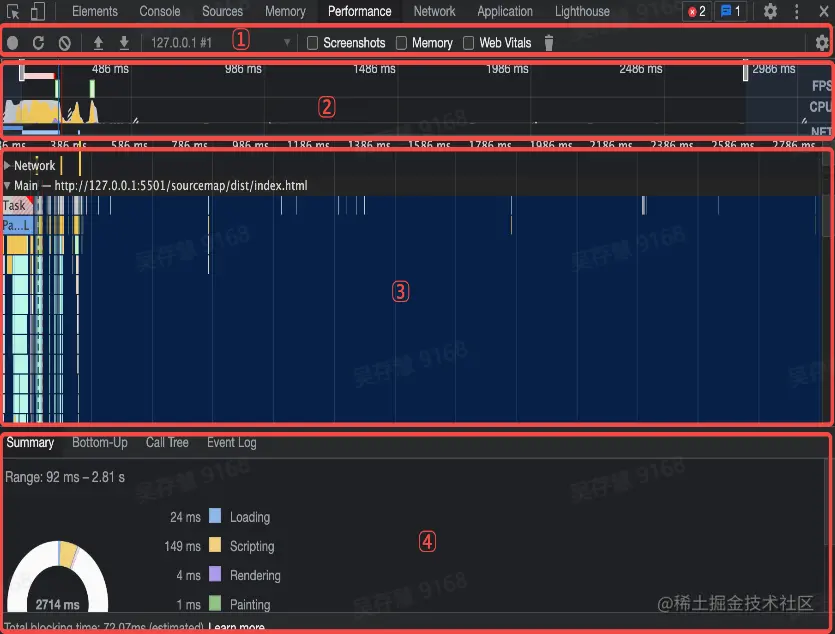Click the Scripting yellow color swatch
This screenshot has width=835, height=634.
point(215,545)
